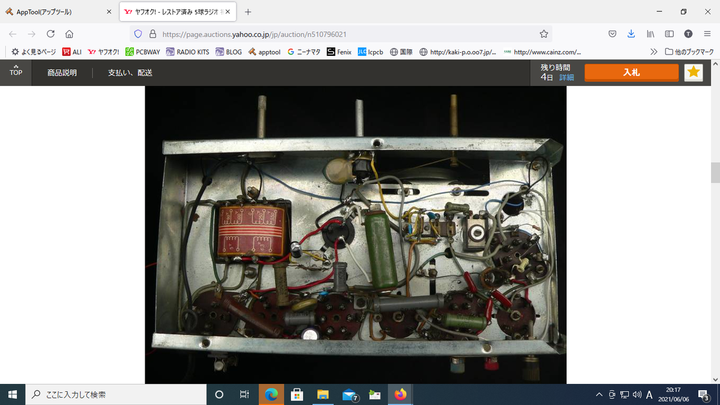720x405 pixels.
Task: Click 詳細 link next to remaining time
Action: [x=567, y=77]
